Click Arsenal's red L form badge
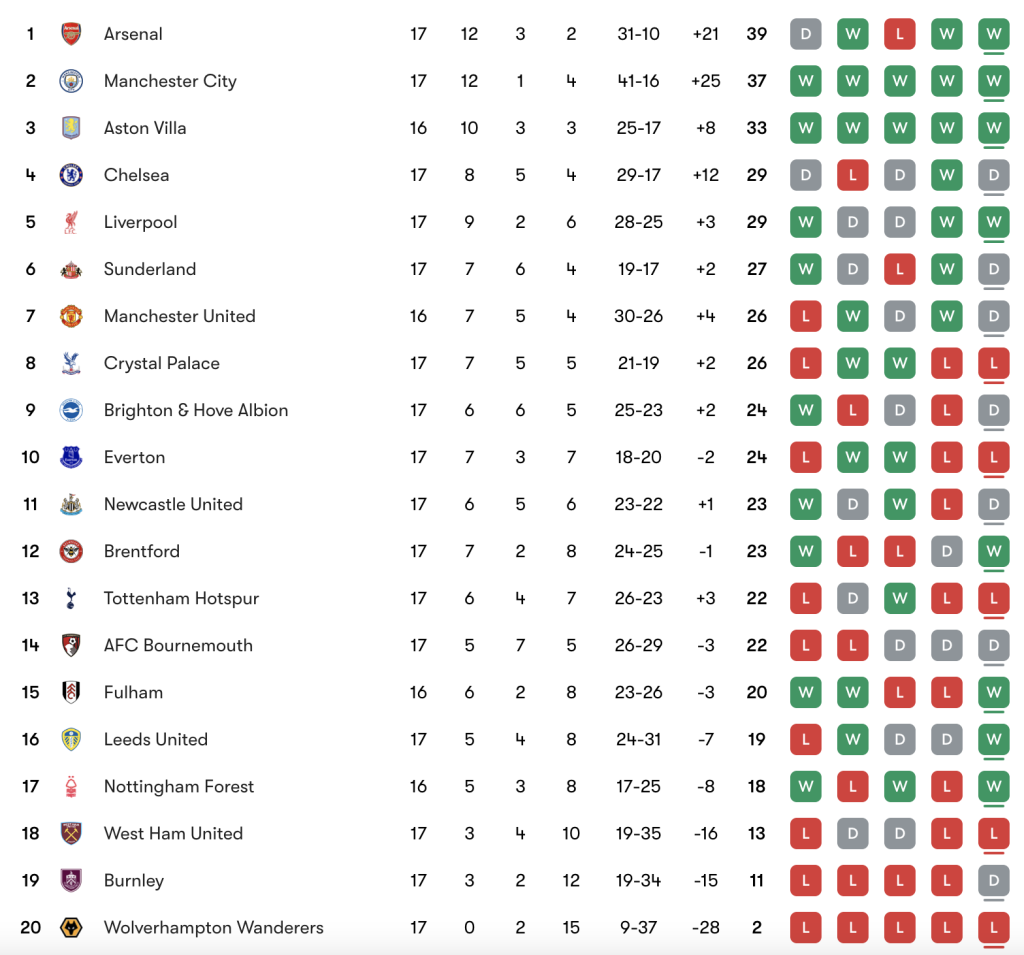Viewport: 1024px width, 955px height. (x=900, y=34)
